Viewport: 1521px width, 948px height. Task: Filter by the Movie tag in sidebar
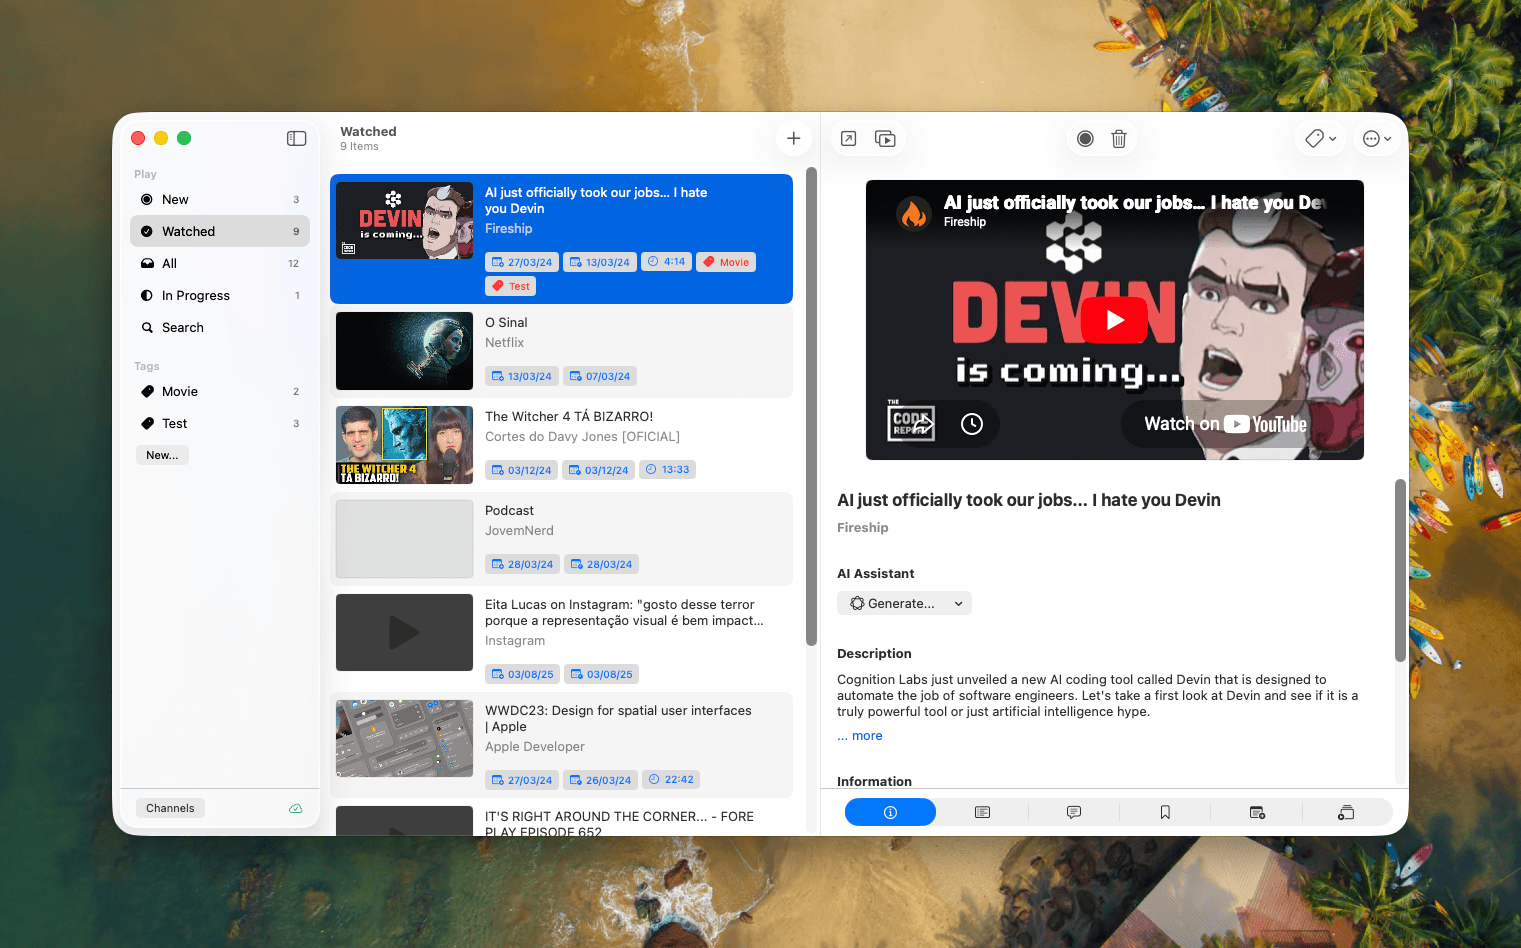coord(220,391)
